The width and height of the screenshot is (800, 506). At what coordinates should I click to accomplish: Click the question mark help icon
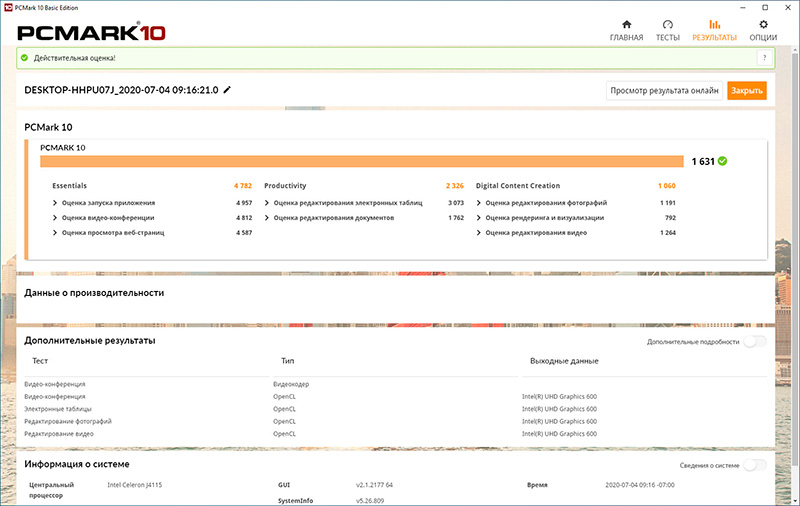[763, 58]
